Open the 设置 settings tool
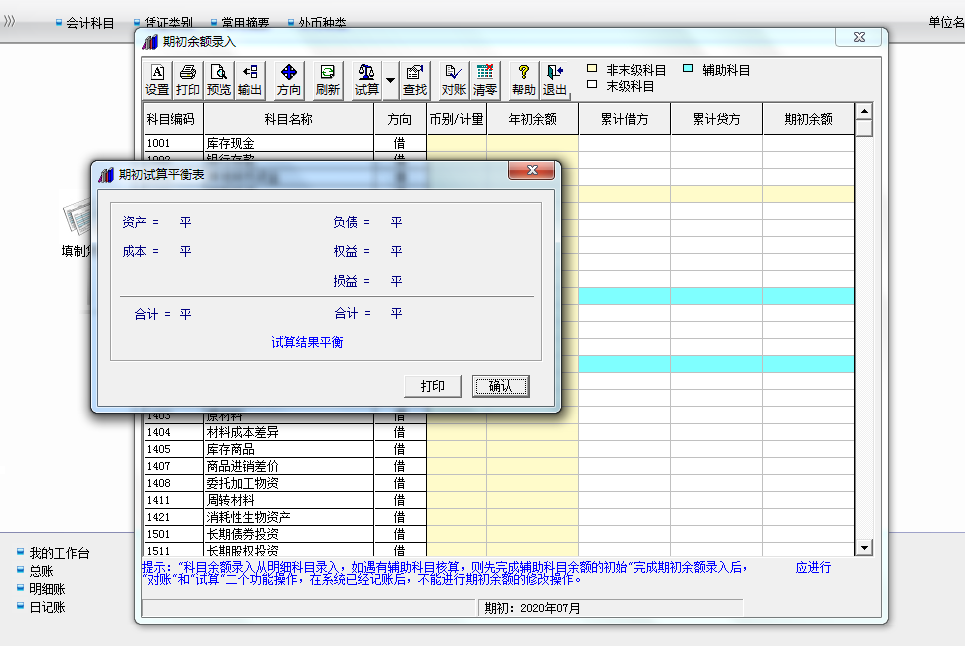 [157, 80]
